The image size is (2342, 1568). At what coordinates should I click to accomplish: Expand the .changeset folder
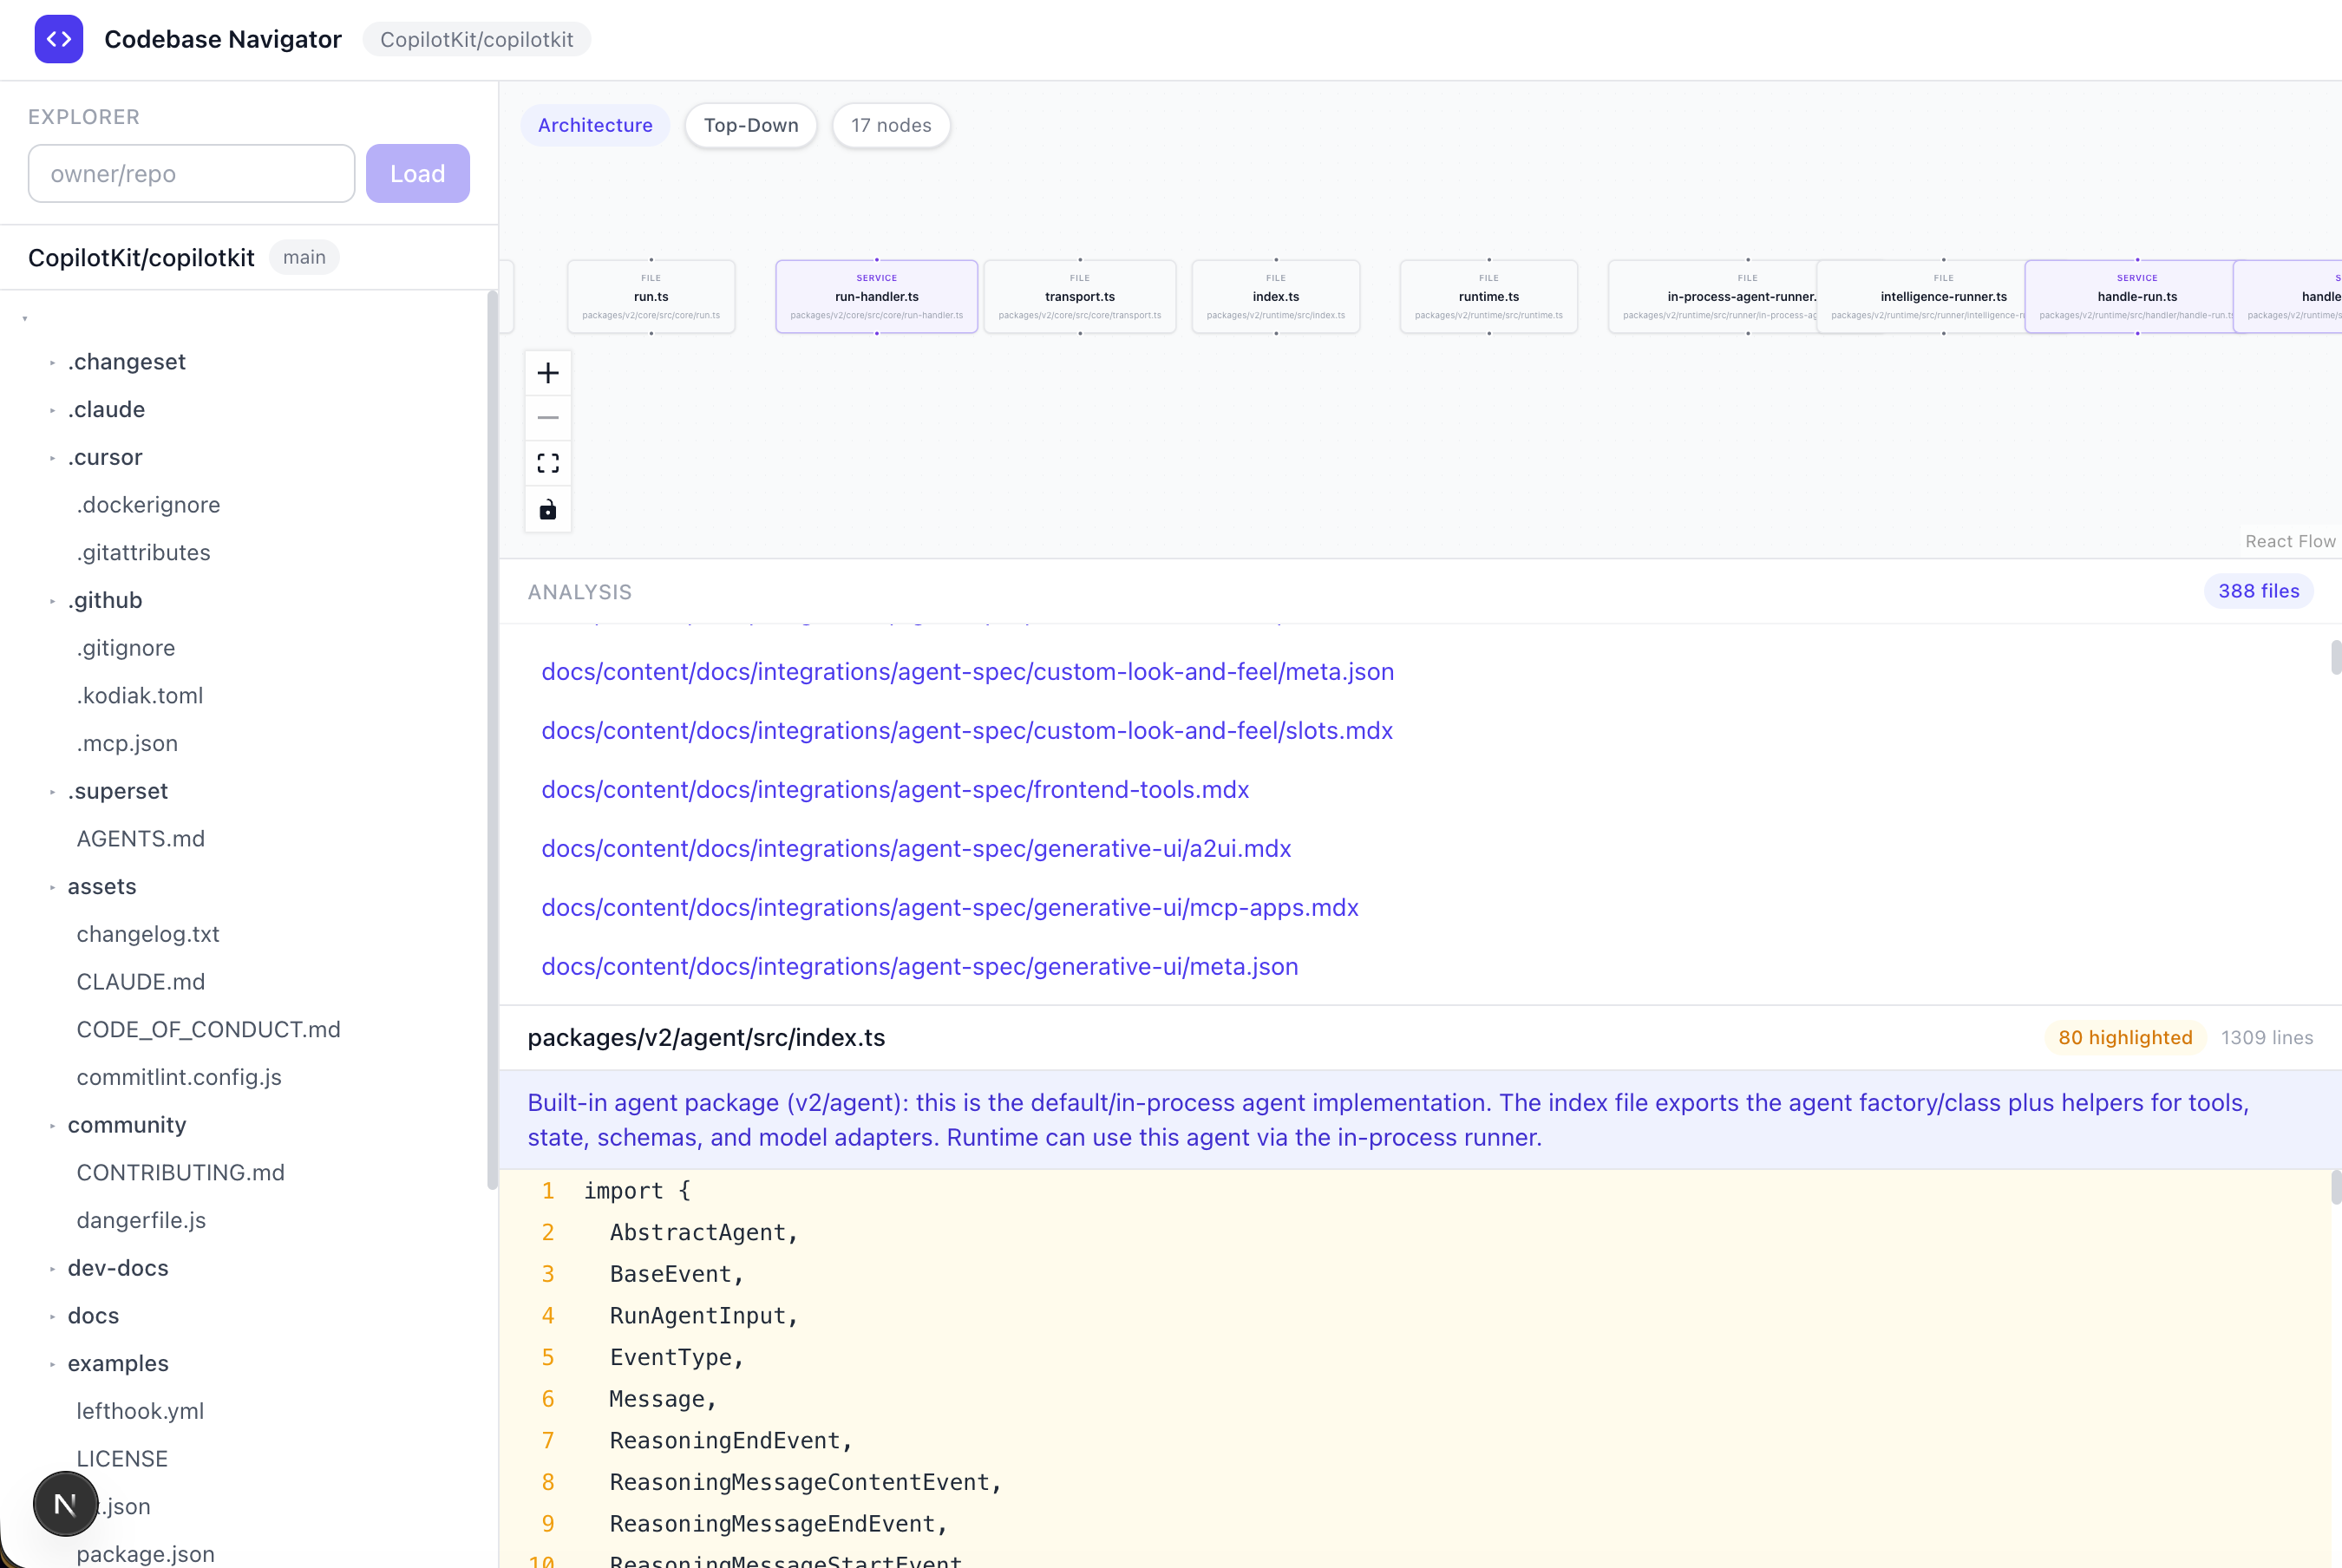[x=126, y=362]
